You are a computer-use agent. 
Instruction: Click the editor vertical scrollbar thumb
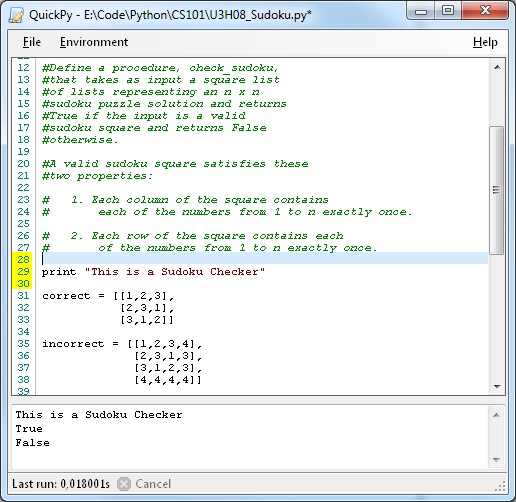point(496,190)
